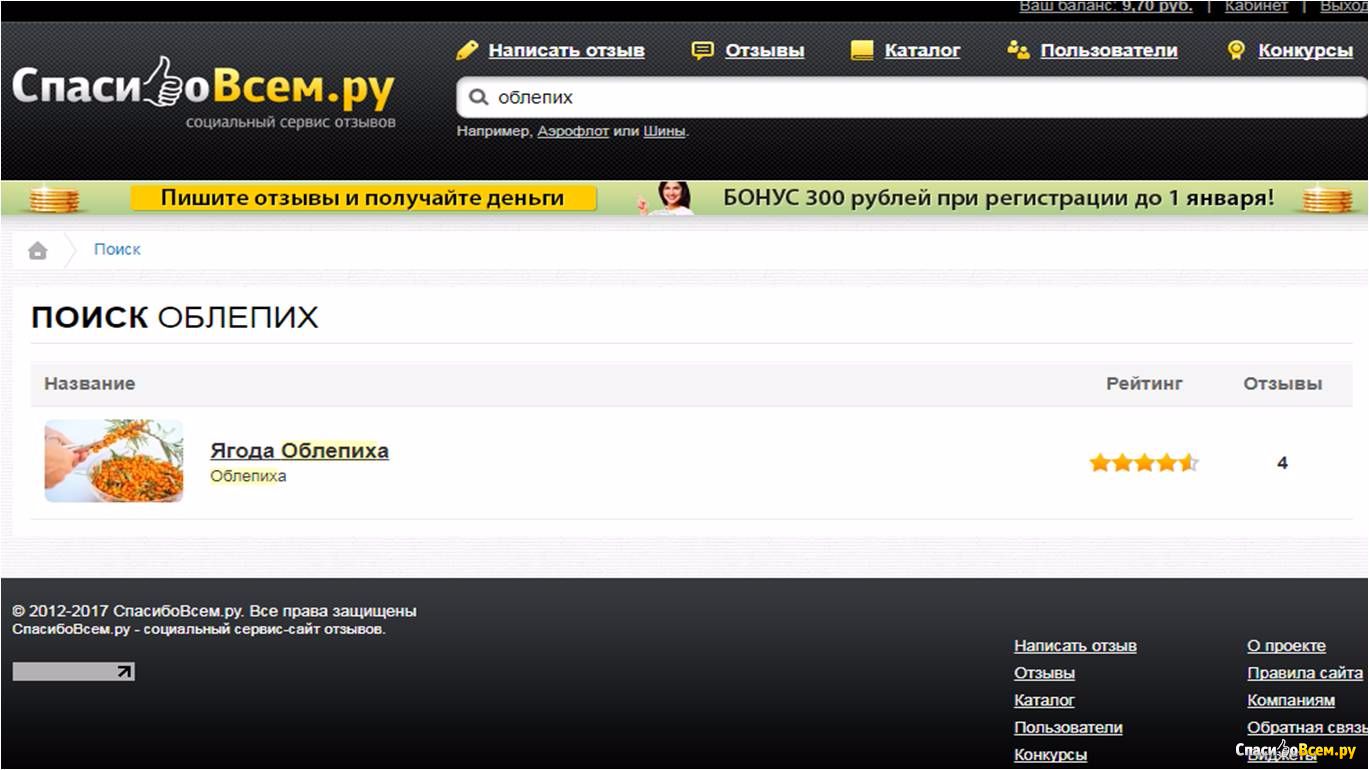Click the award icon beside Конкурсы

pyautogui.click(x=1236, y=50)
